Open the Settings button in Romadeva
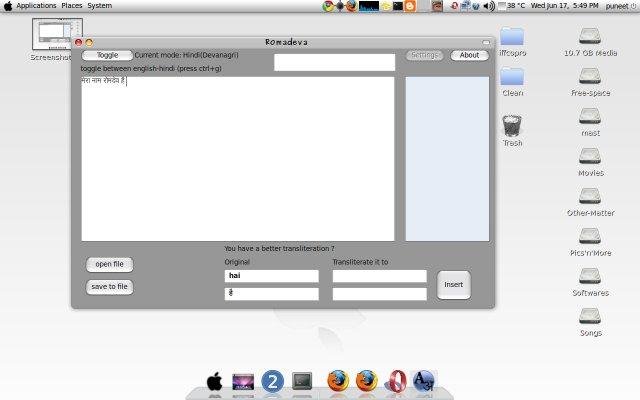Image resolution: width=640 pixels, height=400 pixels. 424,55
